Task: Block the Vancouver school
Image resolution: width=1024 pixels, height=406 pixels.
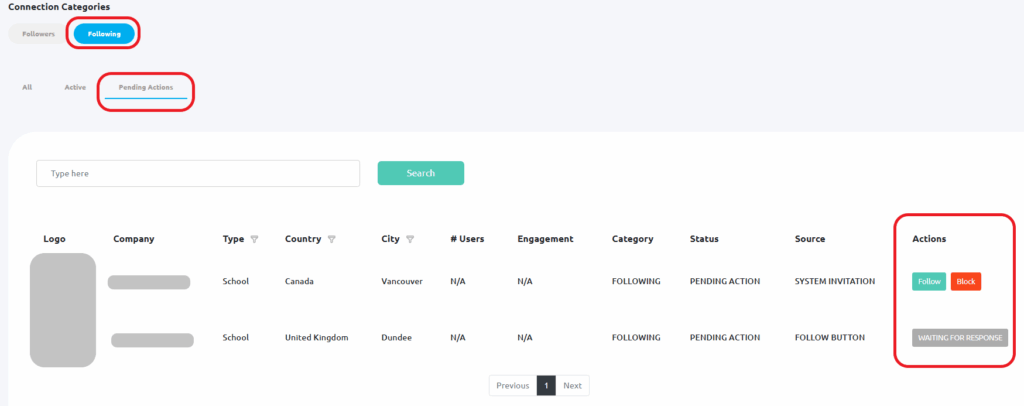Action: click(965, 281)
